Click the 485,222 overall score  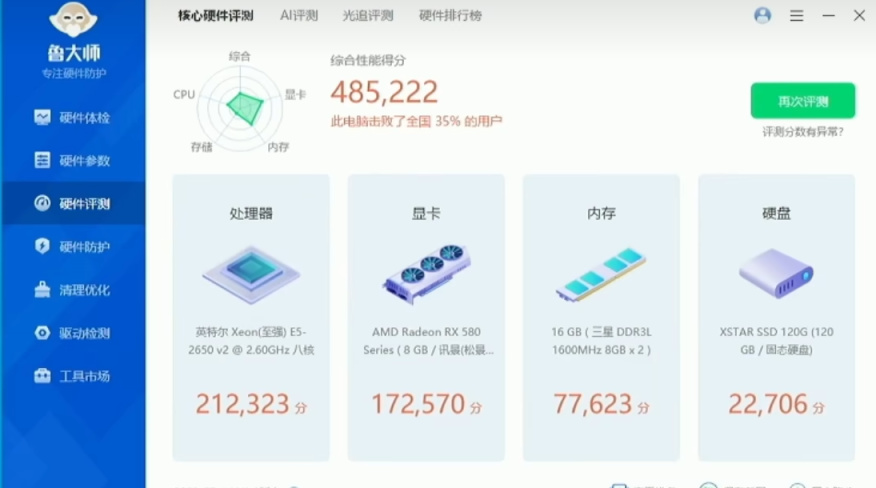(x=384, y=92)
